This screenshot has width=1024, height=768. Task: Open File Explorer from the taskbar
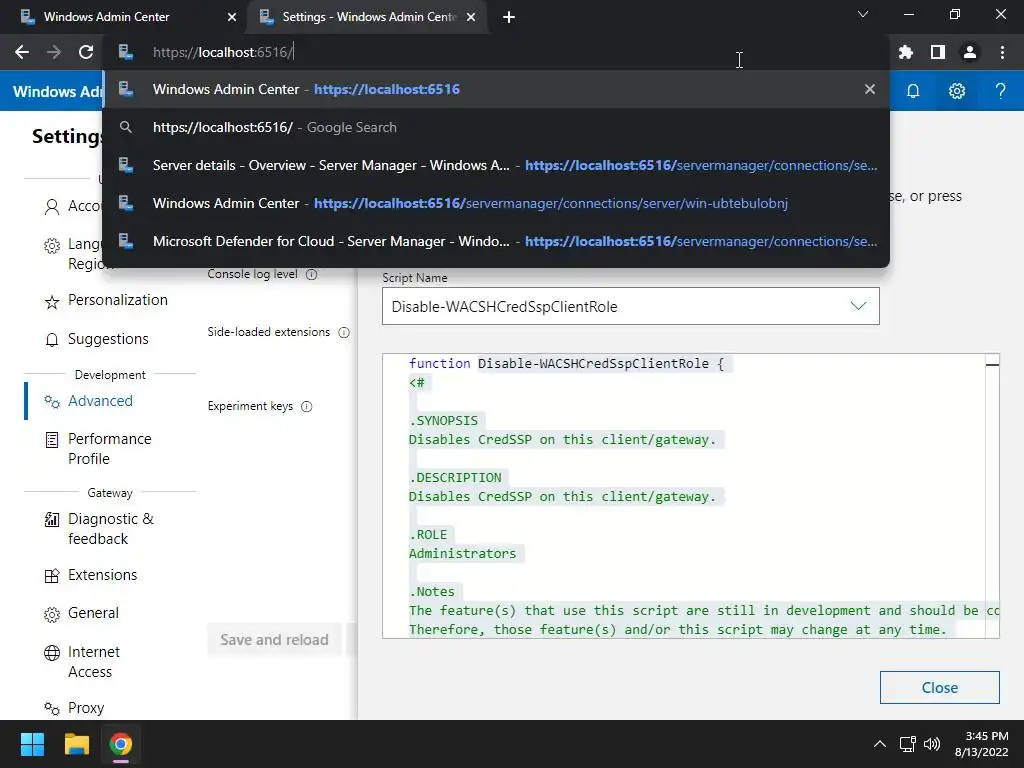coord(76,744)
